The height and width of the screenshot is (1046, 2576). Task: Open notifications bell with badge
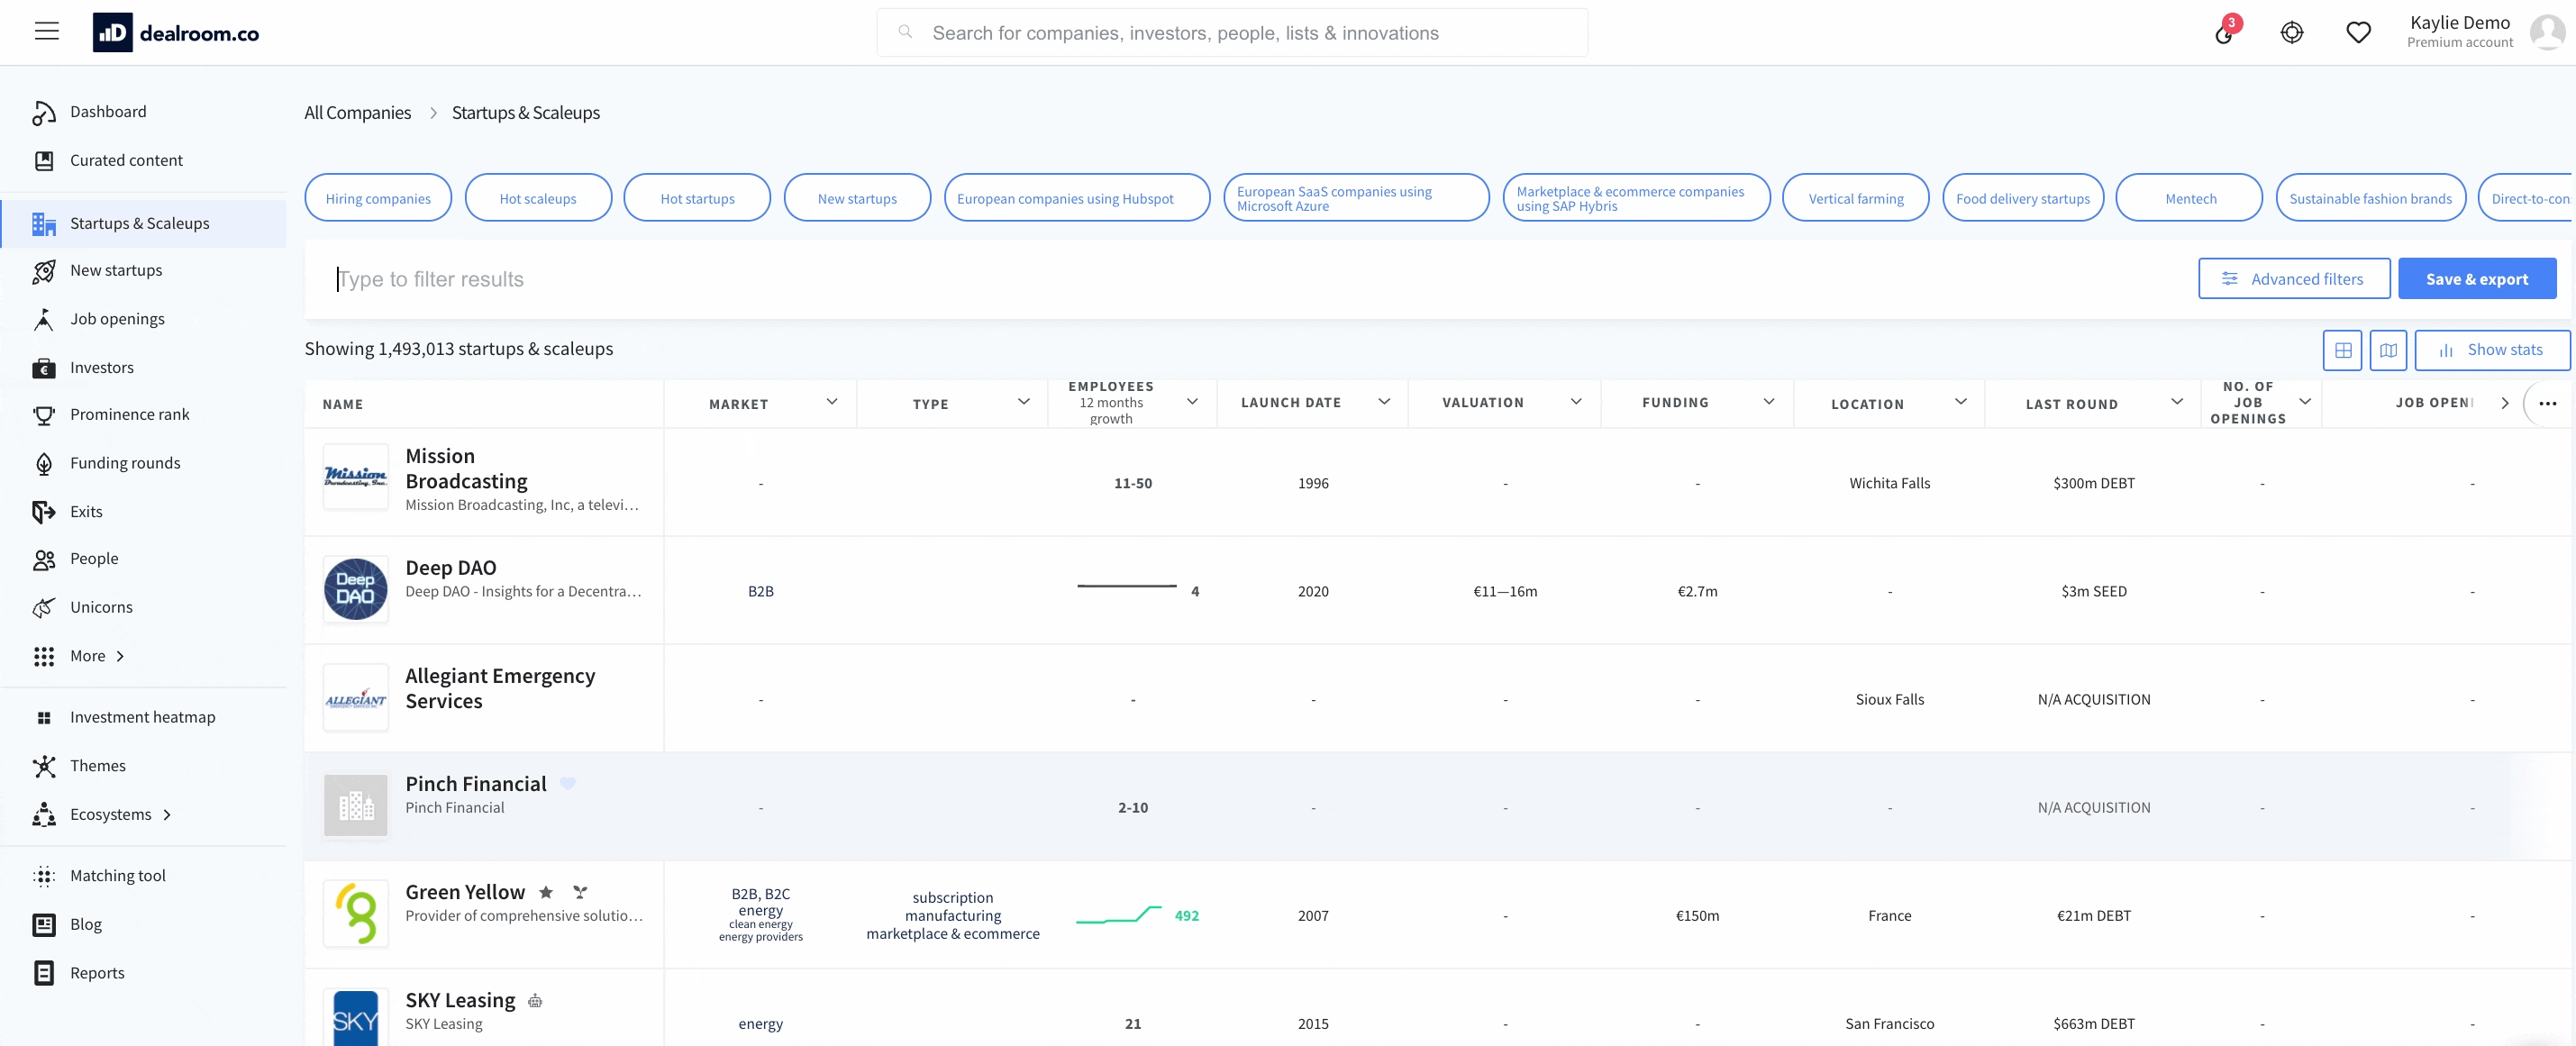tap(2224, 32)
